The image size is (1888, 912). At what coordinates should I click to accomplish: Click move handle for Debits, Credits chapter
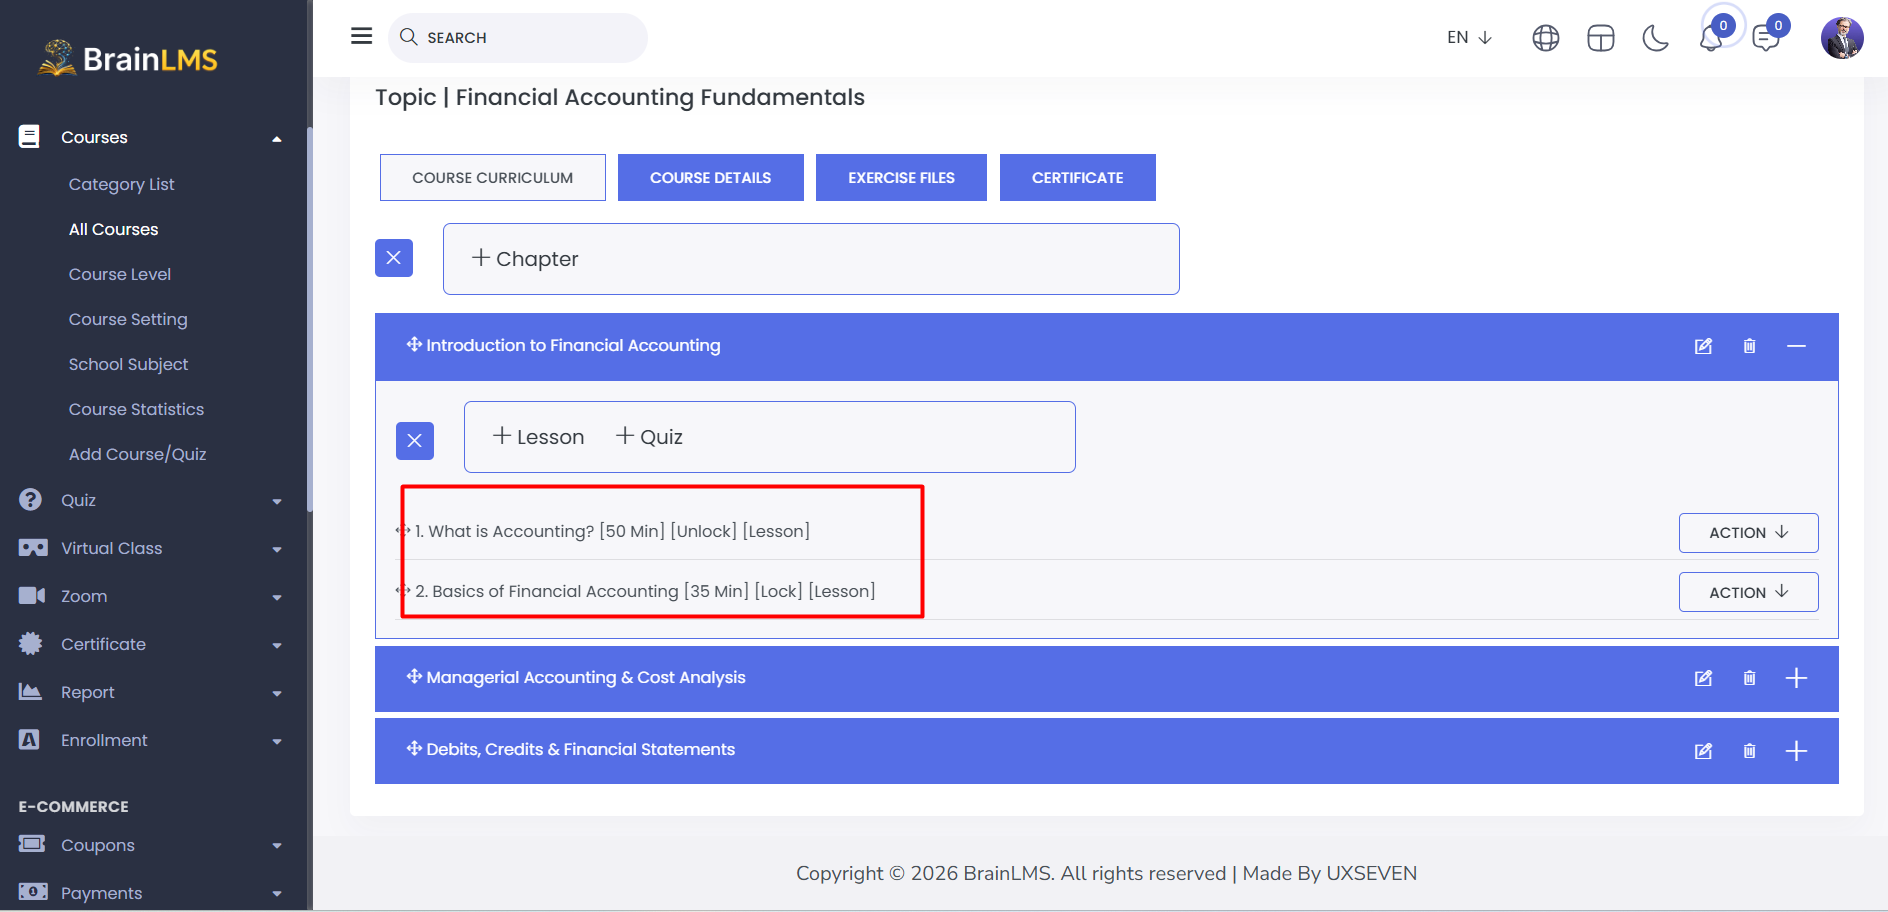(x=414, y=748)
